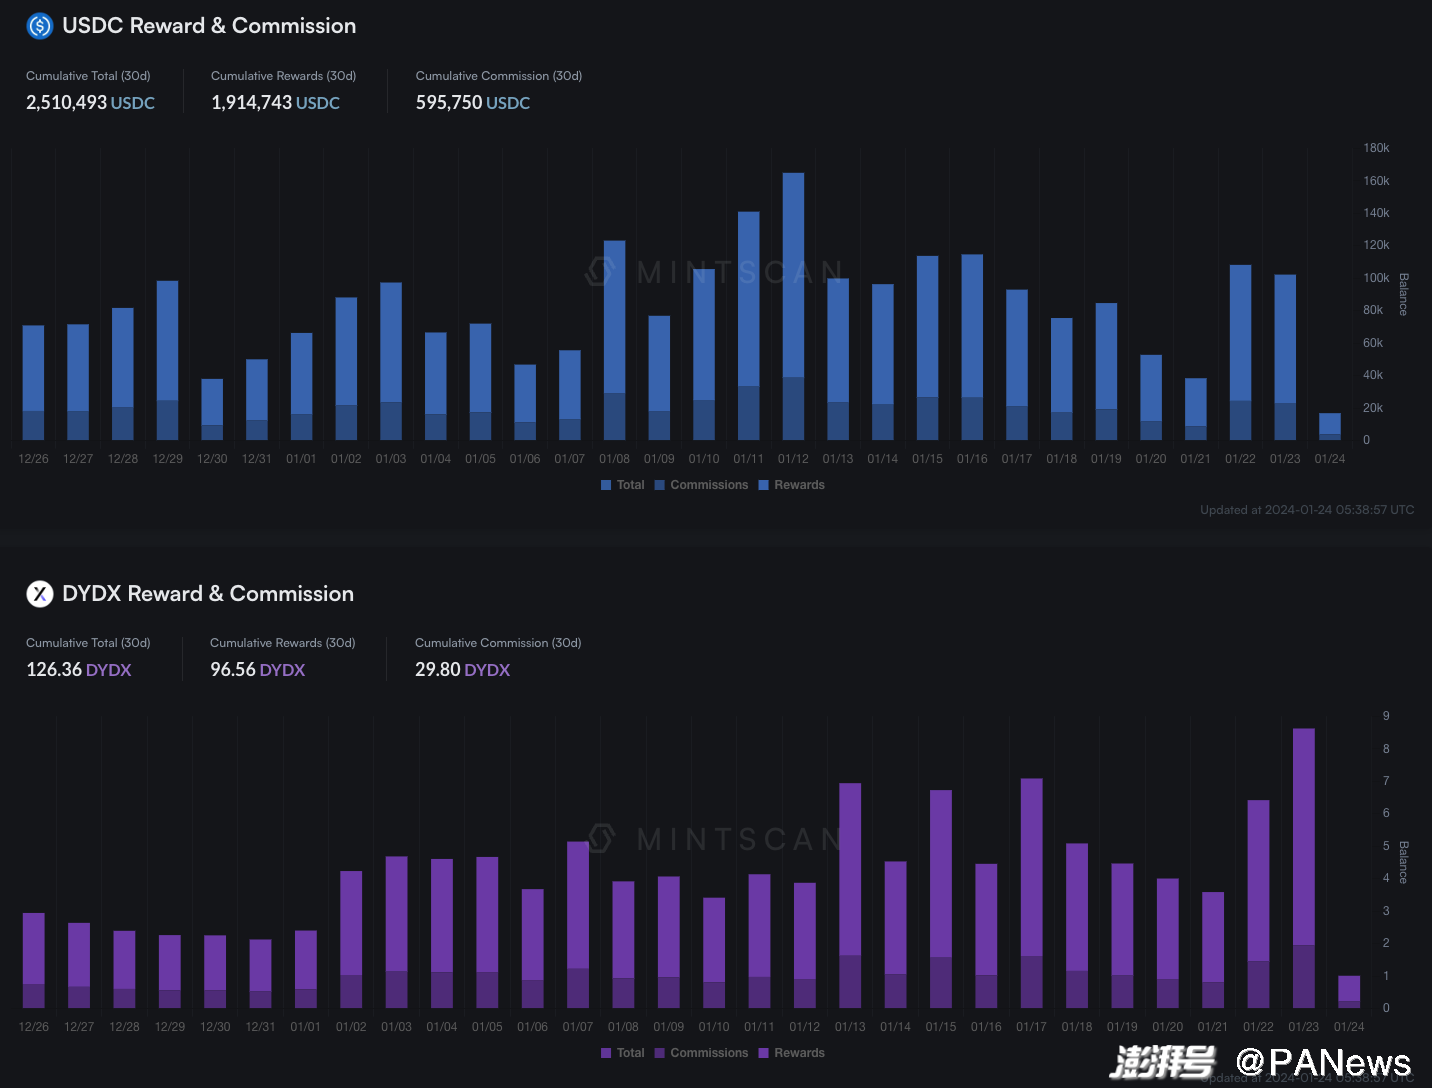
Task: Select the 12/30 bar in the USDC chart
Action: click(212, 409)
